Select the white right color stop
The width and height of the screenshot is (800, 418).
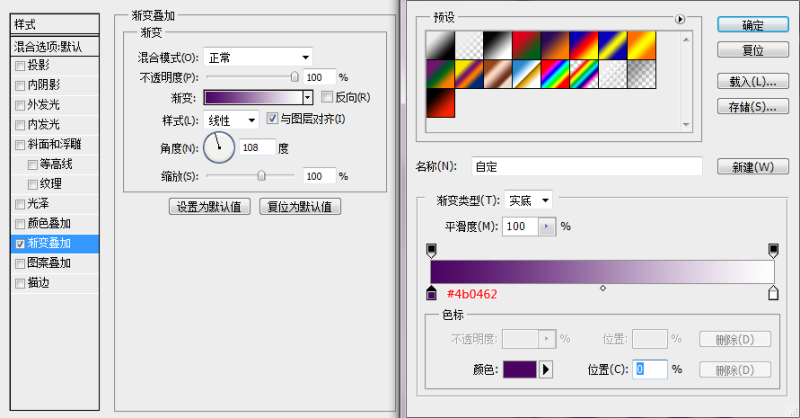(773, 293)
